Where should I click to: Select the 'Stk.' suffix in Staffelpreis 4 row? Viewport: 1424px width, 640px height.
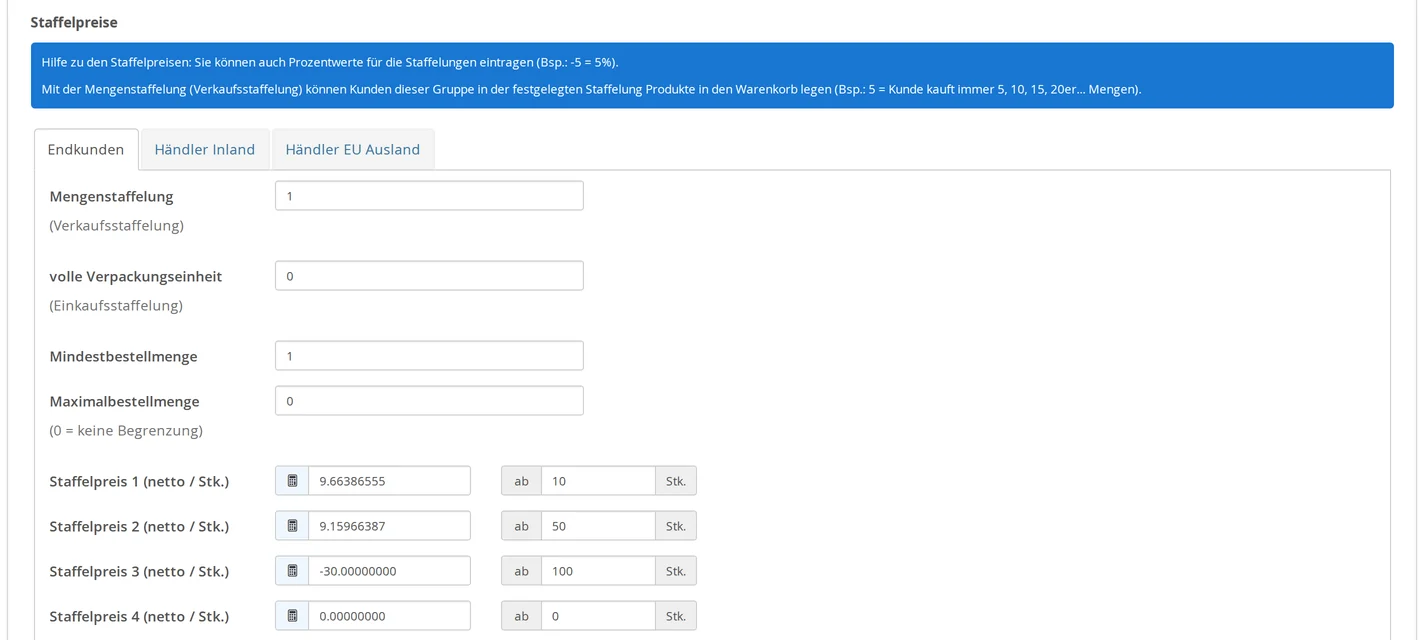pos(676,616)
